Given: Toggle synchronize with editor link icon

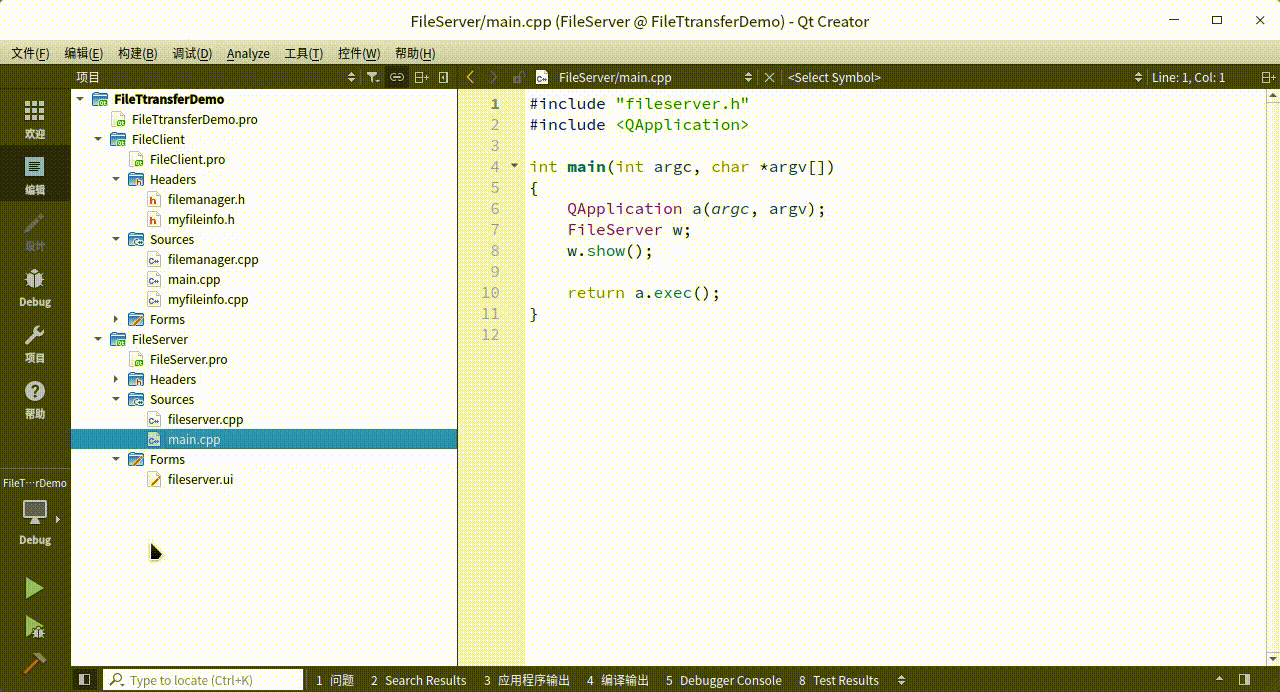Looking at the screenshot, I should click(397, 77).
